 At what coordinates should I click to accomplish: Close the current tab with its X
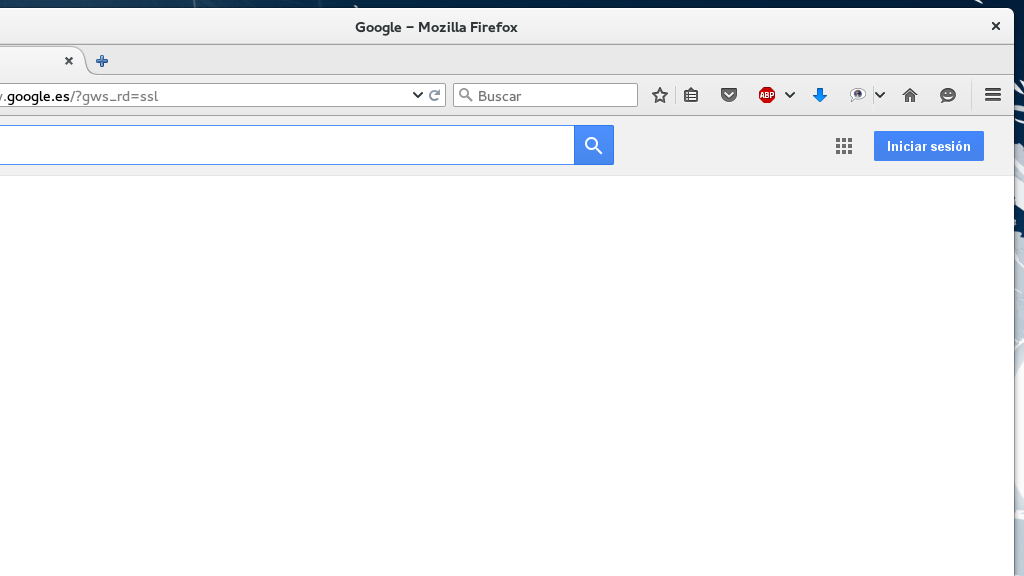point(69,60)
